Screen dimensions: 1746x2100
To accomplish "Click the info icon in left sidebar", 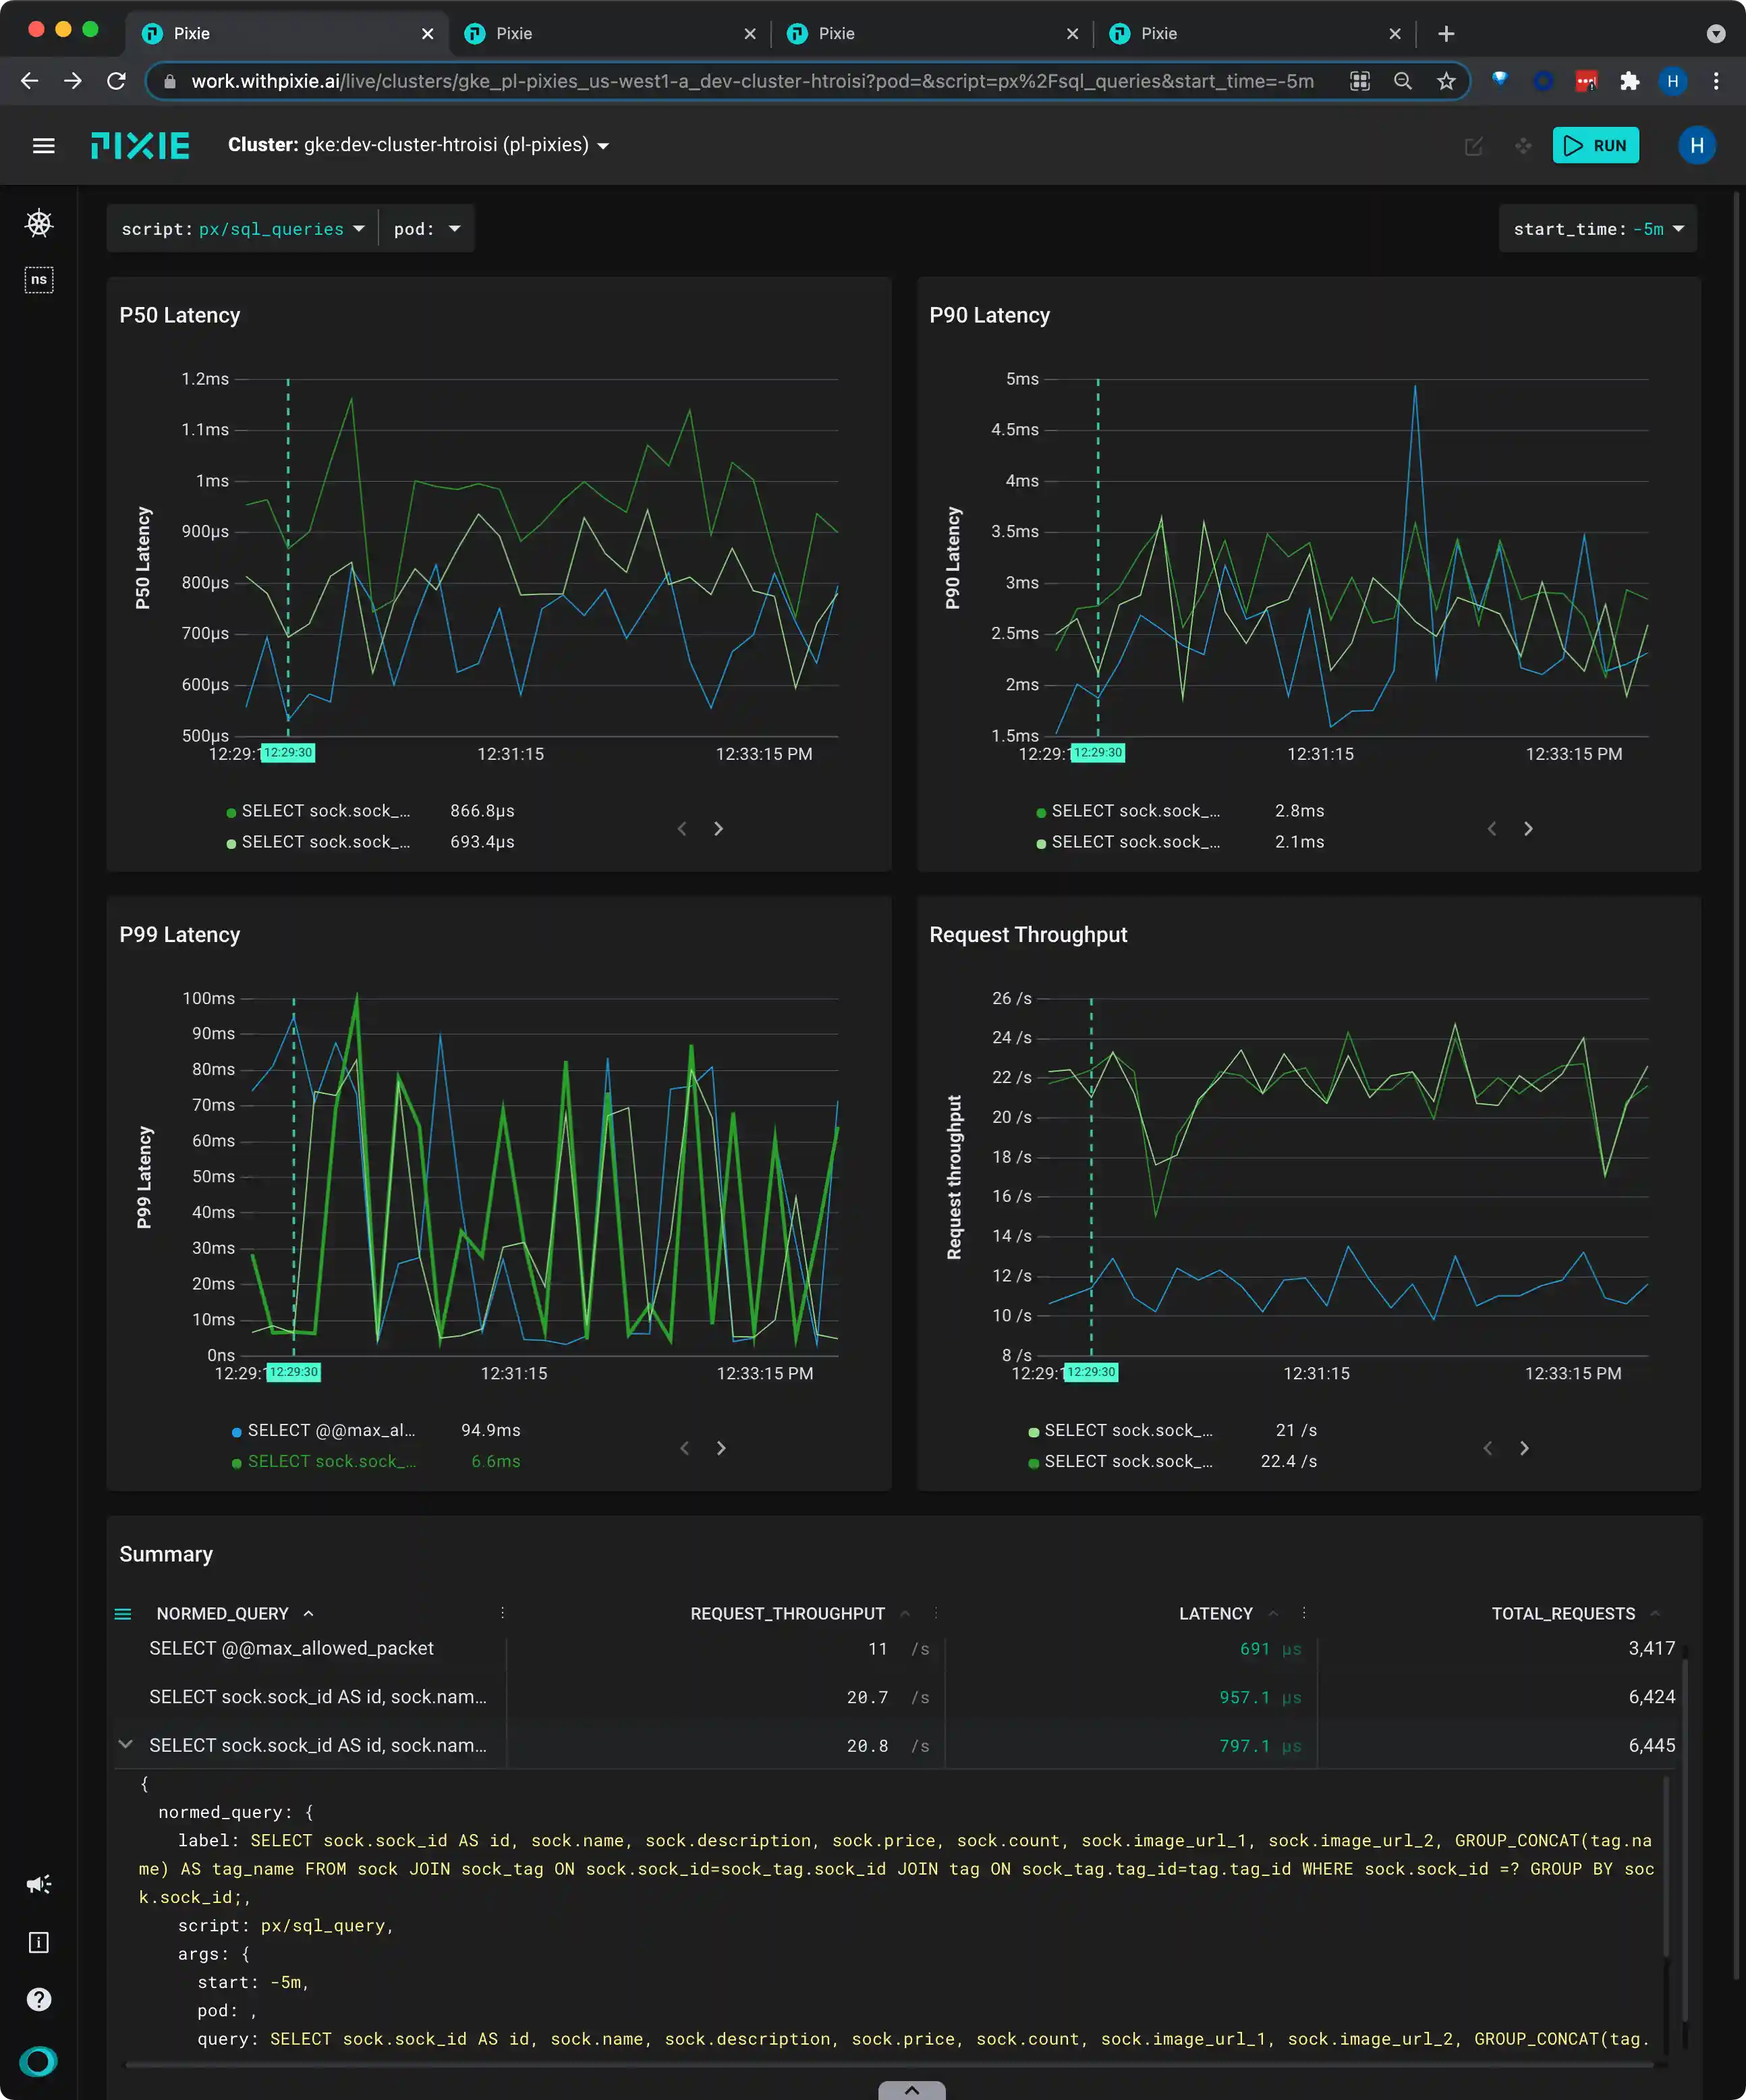I will (39, 1942).
